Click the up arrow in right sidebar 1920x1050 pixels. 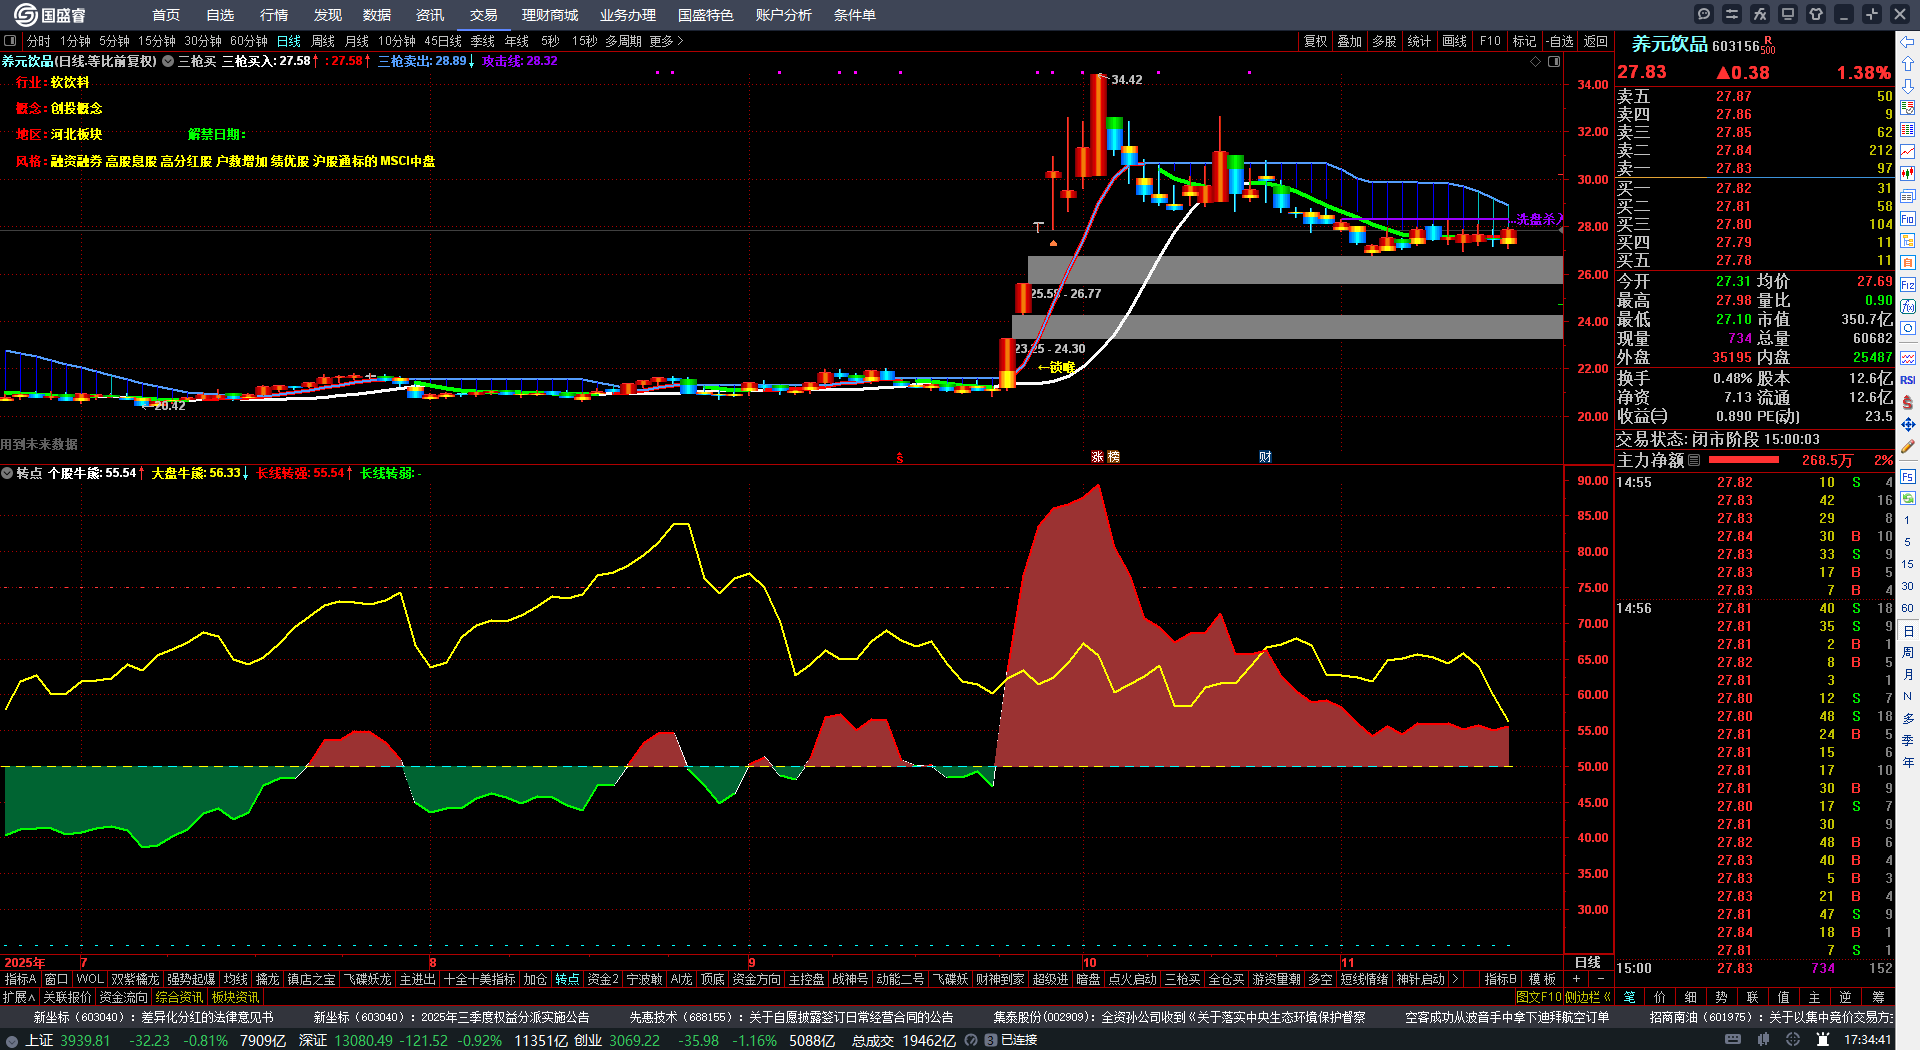(x=1908, y=64)
